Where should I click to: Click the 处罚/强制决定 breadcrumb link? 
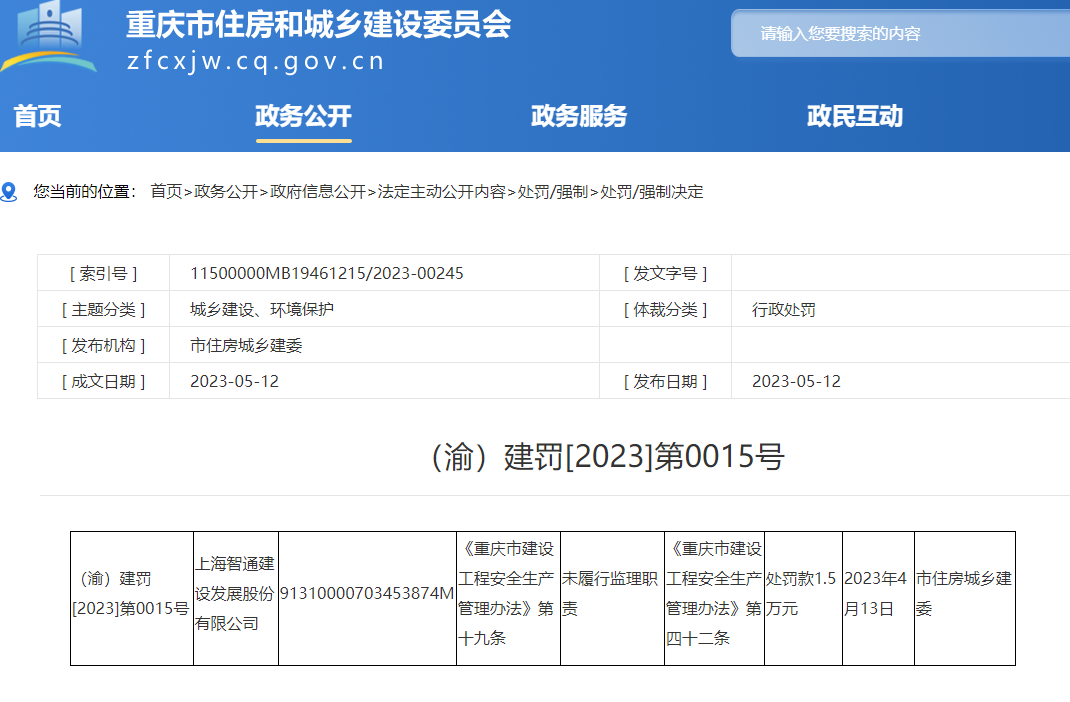(x=651, y=192)
